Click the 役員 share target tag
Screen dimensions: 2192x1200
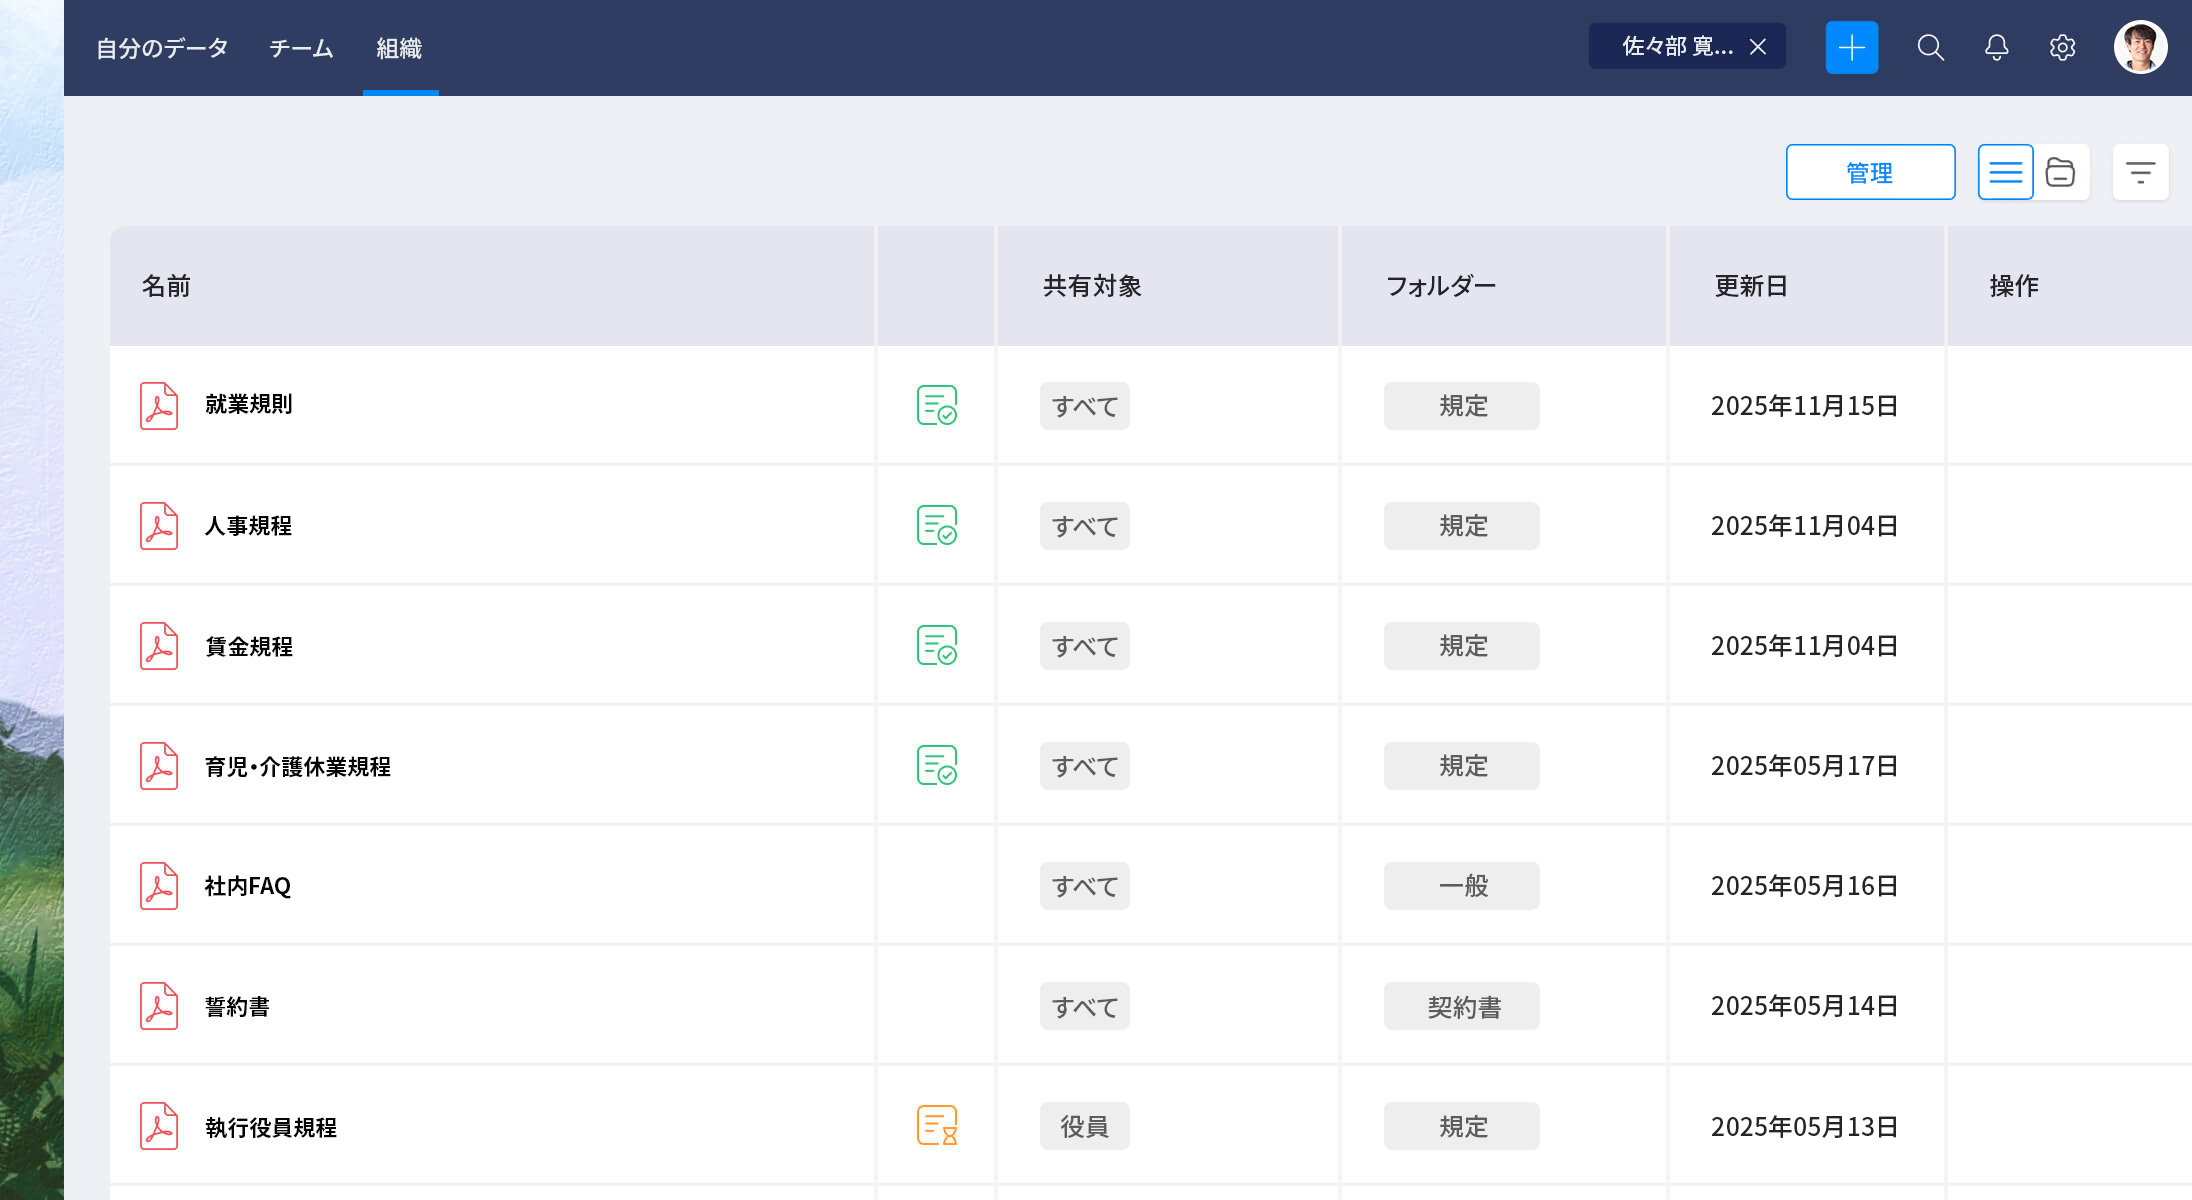click(x=1084, y=1126)
